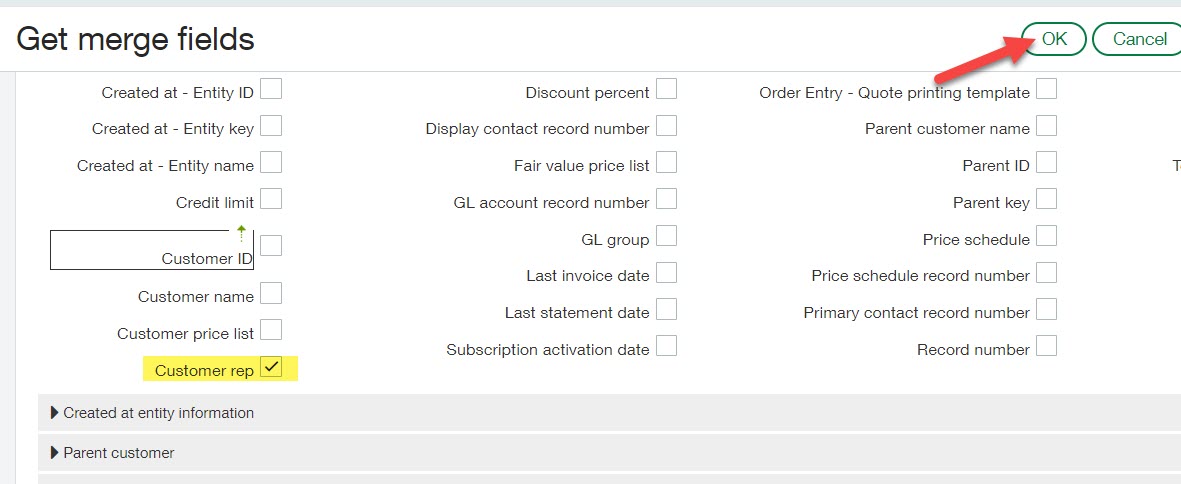Click the green arrow above Customer ID
The height and width of the screenshot is (484, 1181).
(241, 233)
